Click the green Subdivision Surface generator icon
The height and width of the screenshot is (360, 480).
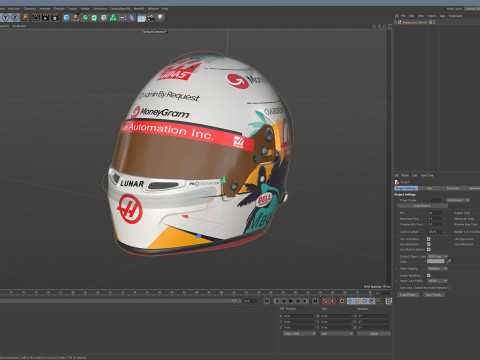[85, 17]
